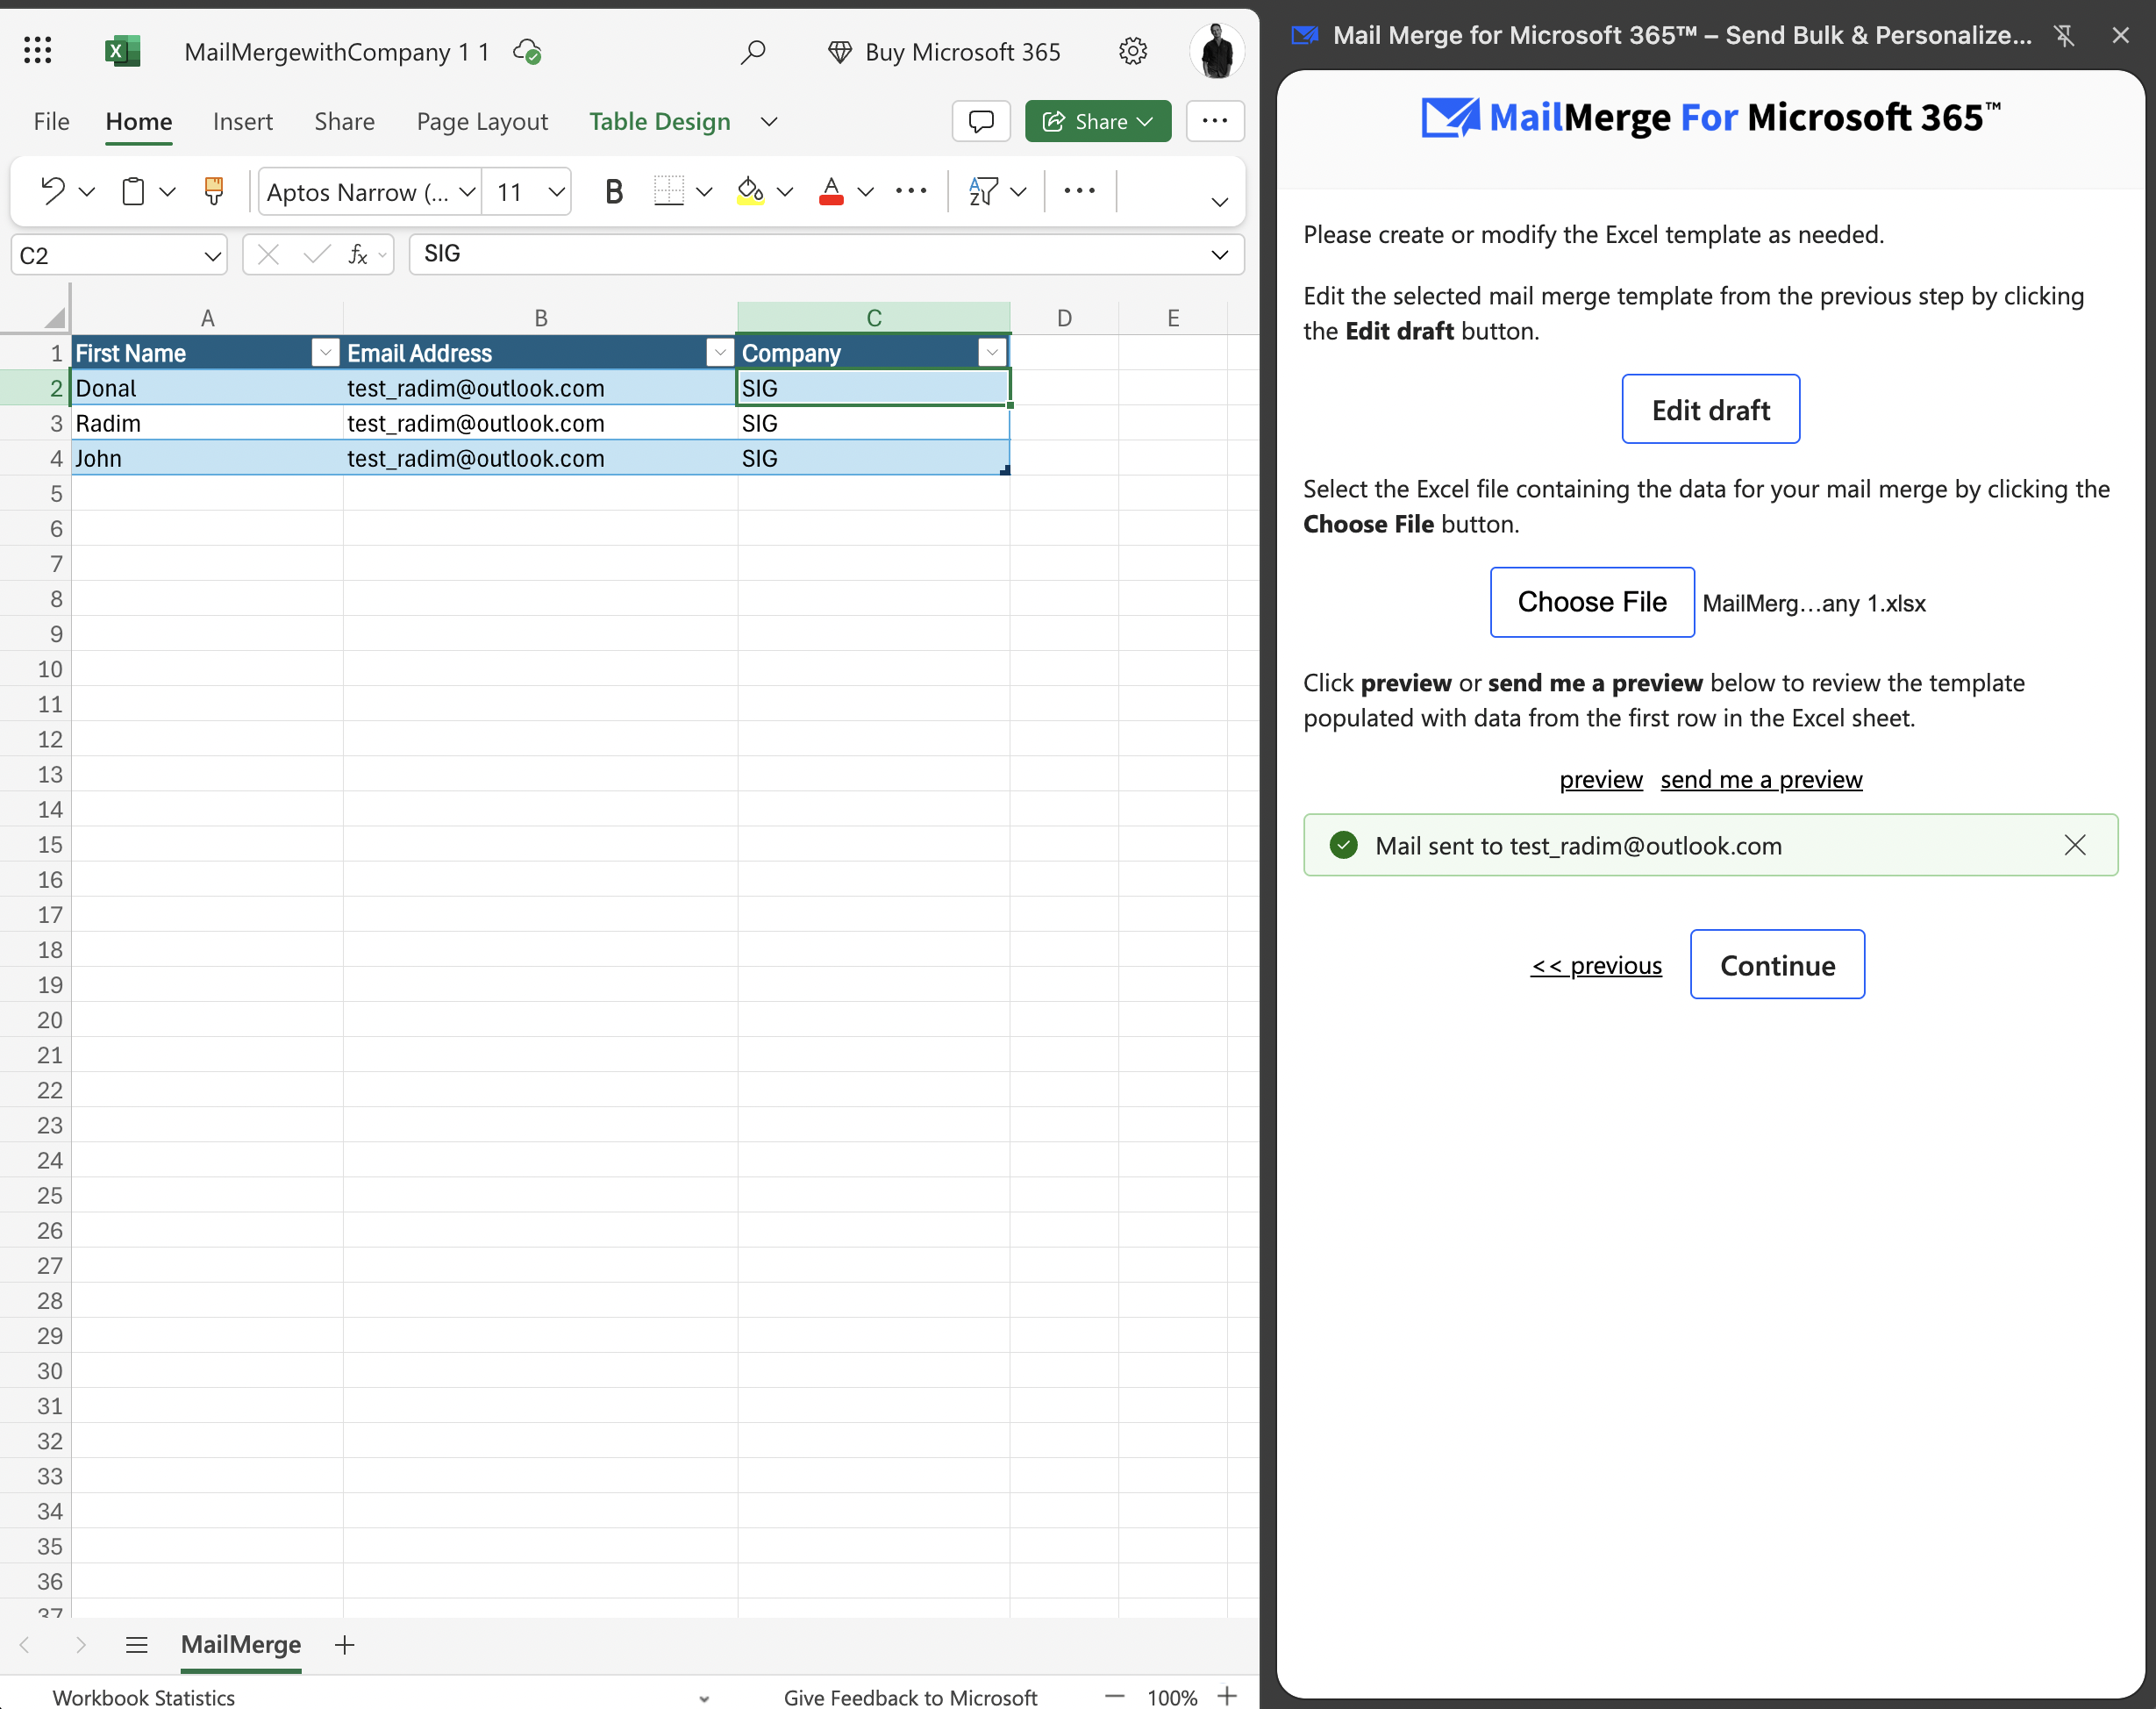Open additional toolbar commands ellipsis
Viewport: 2156px width, 1709px height.
pos(1079,190)
